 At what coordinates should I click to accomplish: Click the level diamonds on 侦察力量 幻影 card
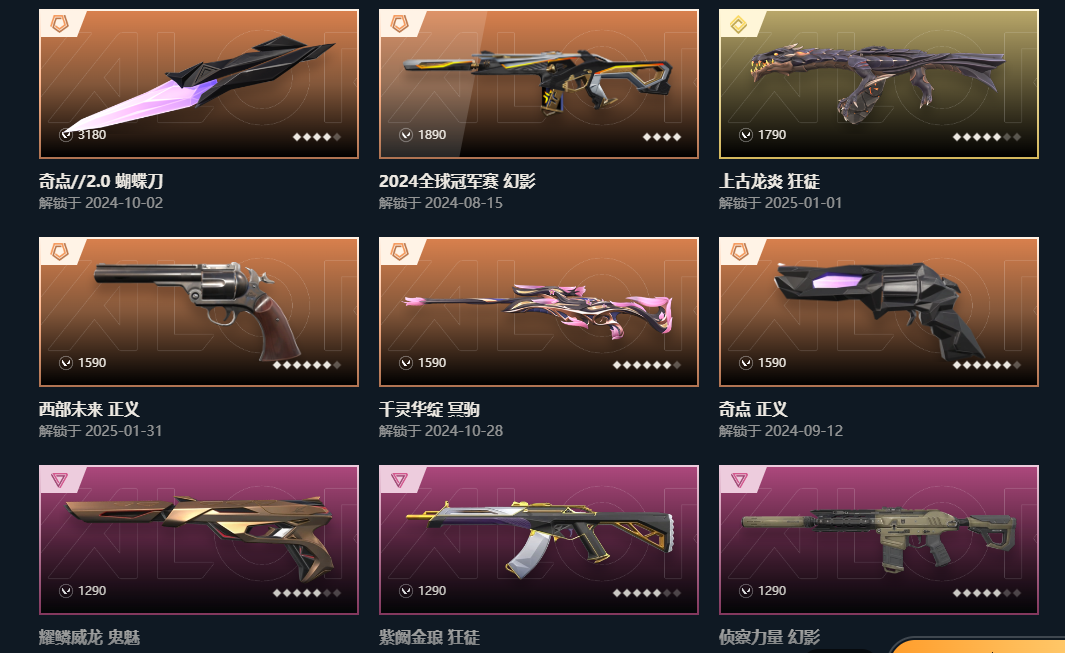pos(986,593)
